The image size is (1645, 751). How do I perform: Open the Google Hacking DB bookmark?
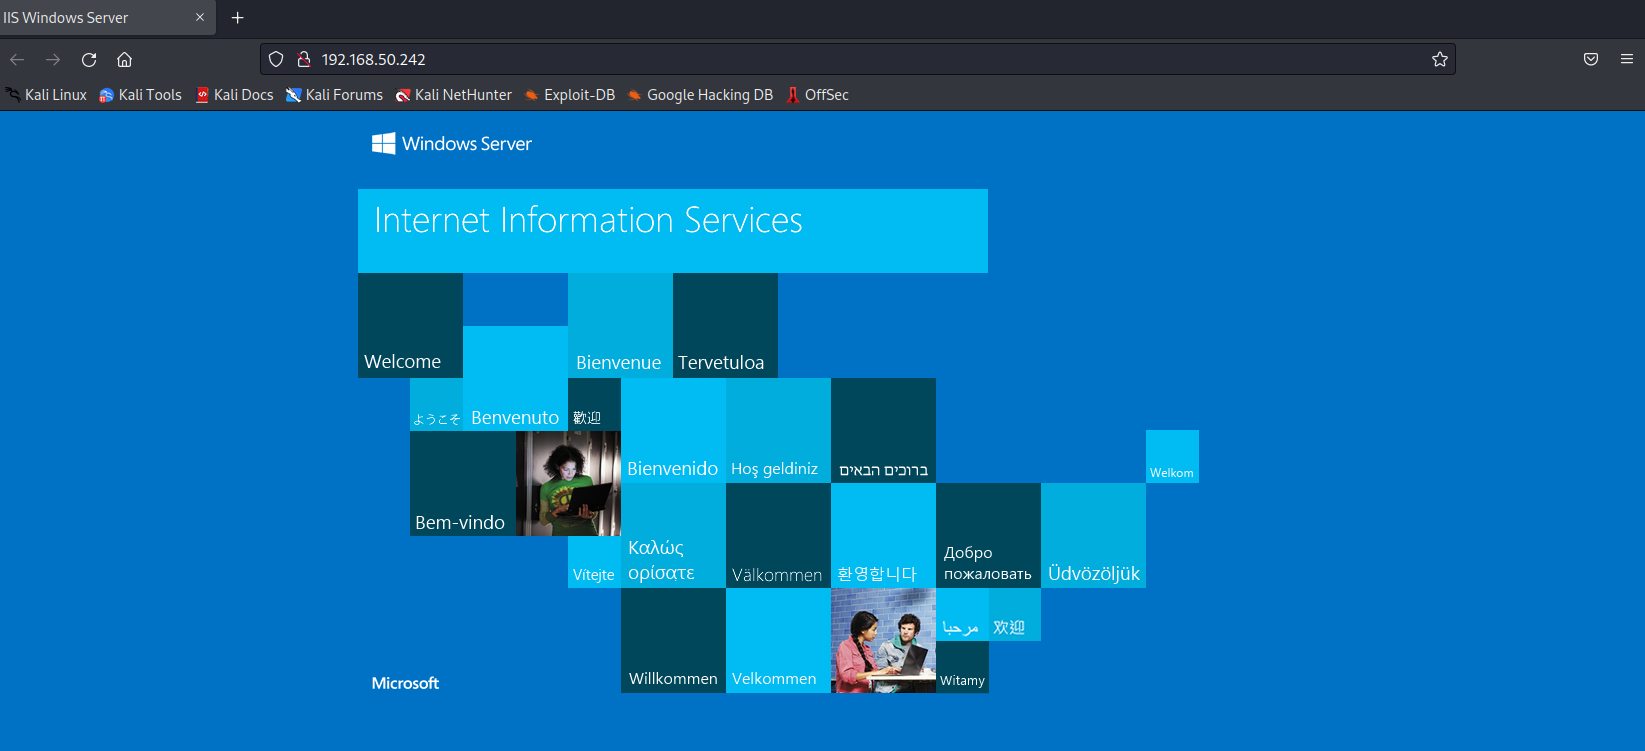[x=700, y=95]
